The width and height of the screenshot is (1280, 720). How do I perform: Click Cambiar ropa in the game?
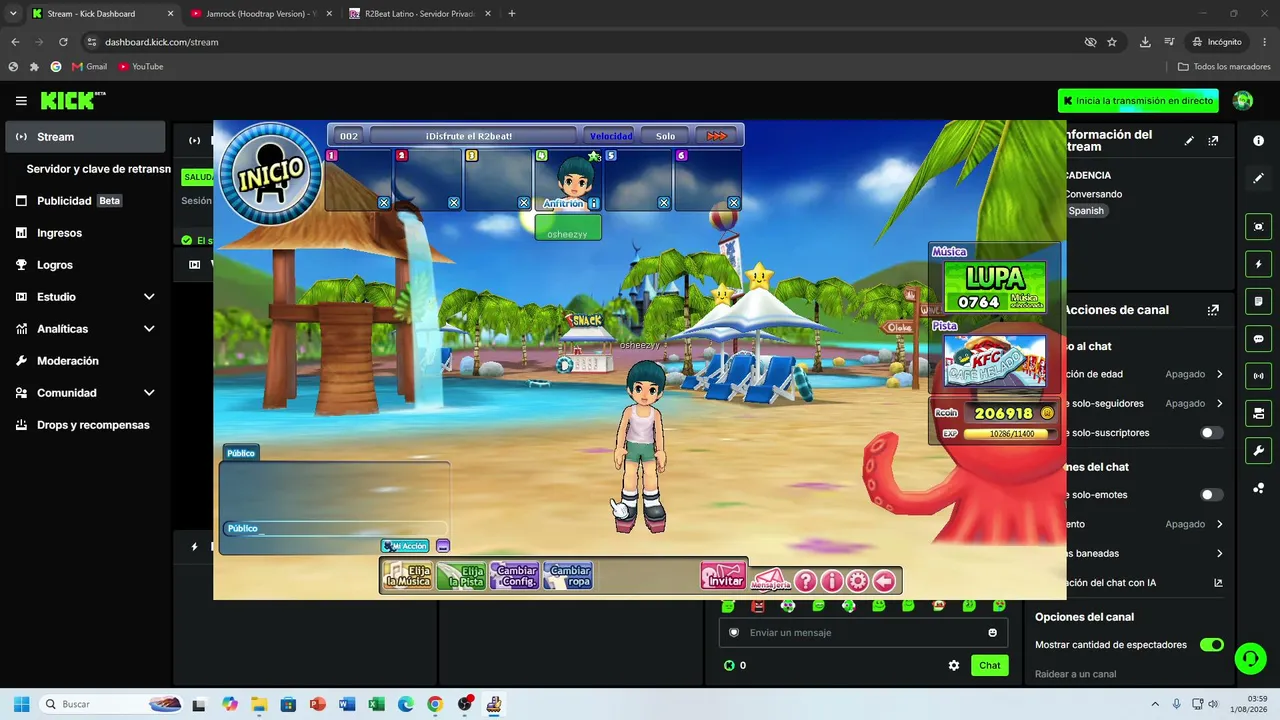pos(568,576)
